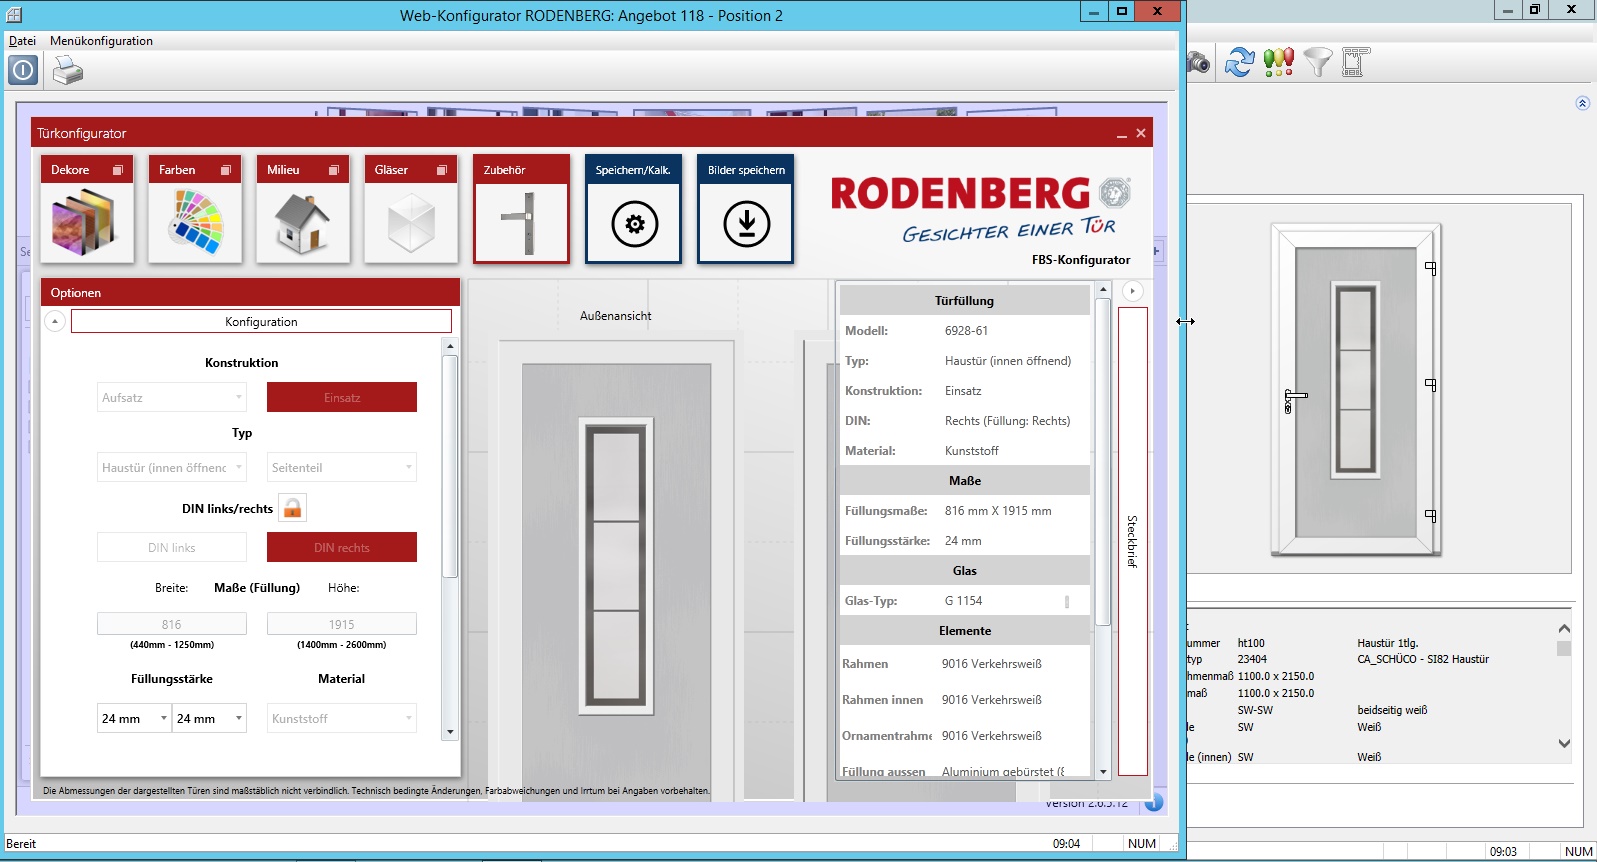Screen dimensions: 1597x862
Task: Open the first 24 mm Füllungsstärke dropdown
Action: 134,718
